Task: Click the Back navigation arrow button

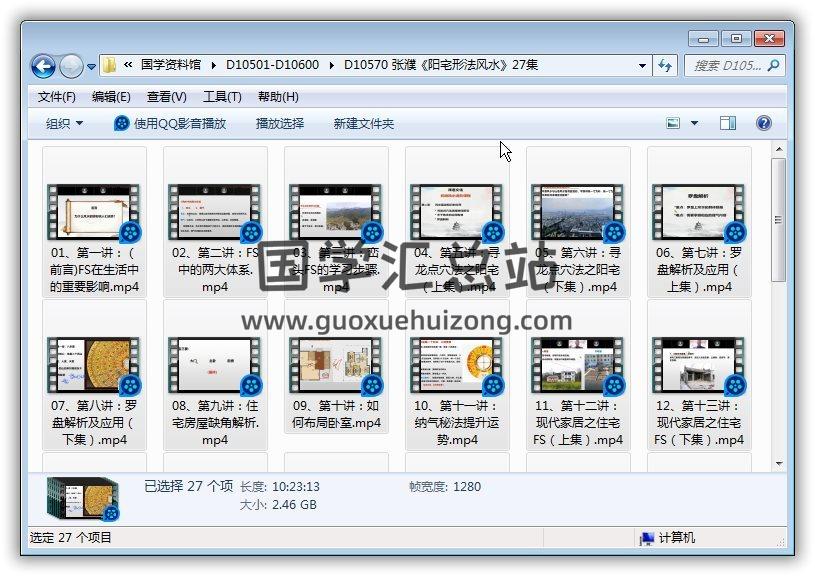Action: pos(43,66)
